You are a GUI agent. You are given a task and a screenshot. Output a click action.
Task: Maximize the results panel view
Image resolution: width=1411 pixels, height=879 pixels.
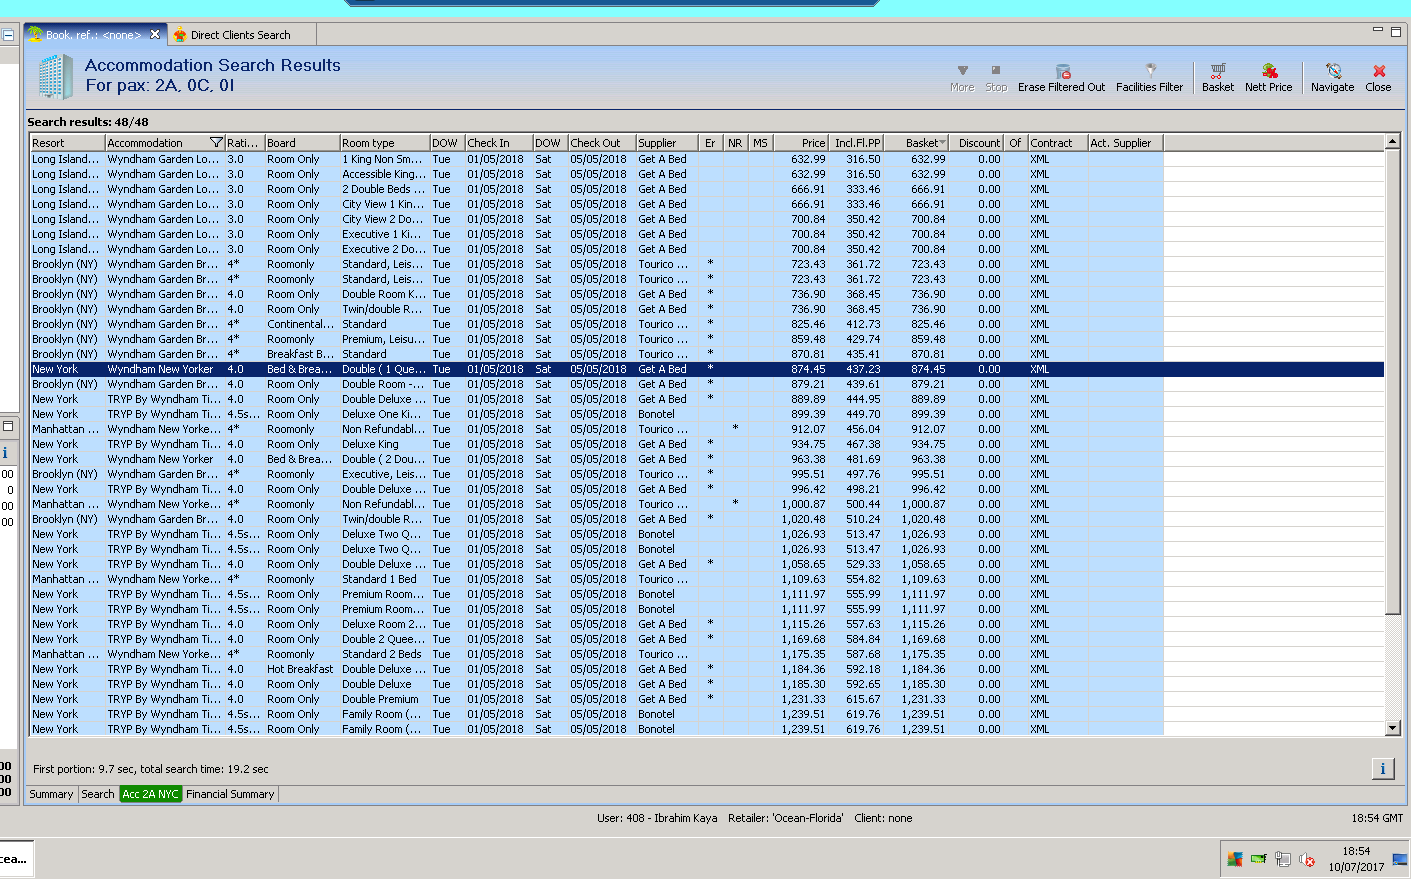1396,31
